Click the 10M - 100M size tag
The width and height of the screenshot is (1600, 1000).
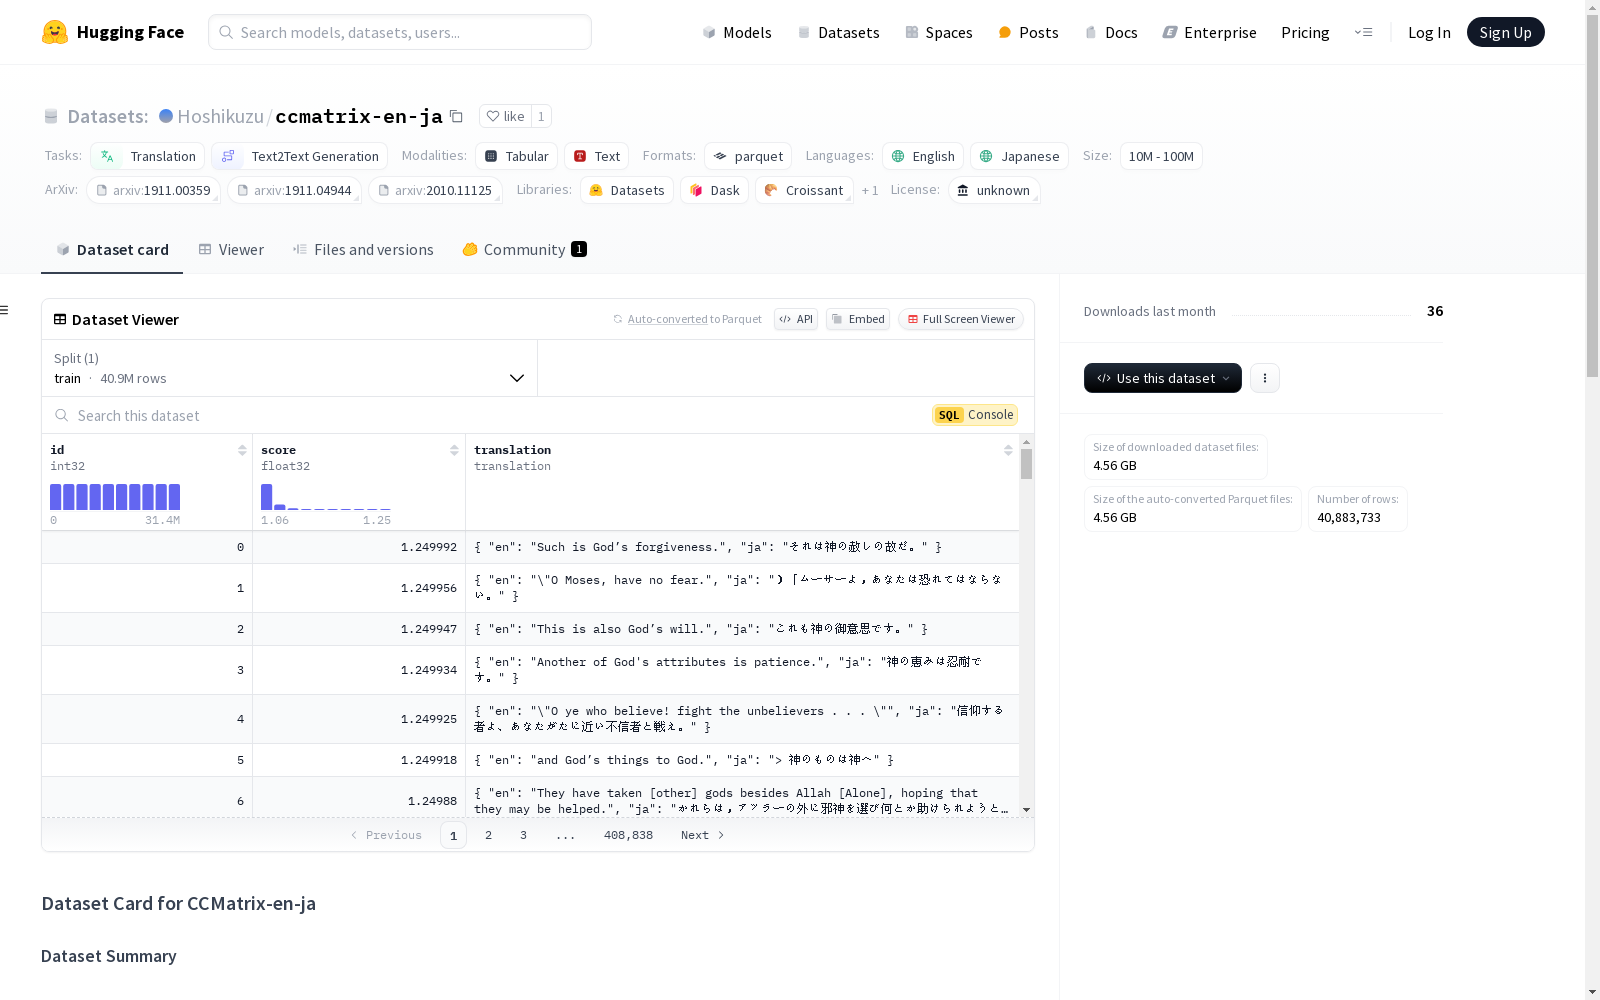coord(1161,156)
